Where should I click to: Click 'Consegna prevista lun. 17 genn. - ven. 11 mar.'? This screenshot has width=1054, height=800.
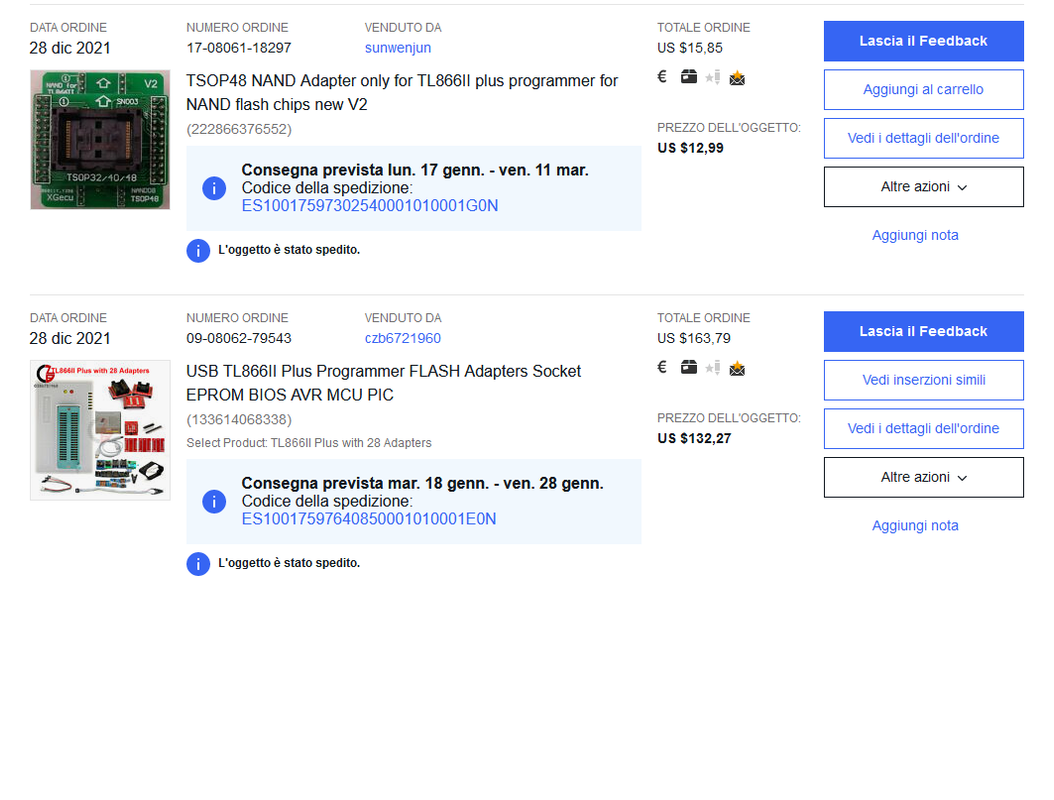tap(415, 170)
